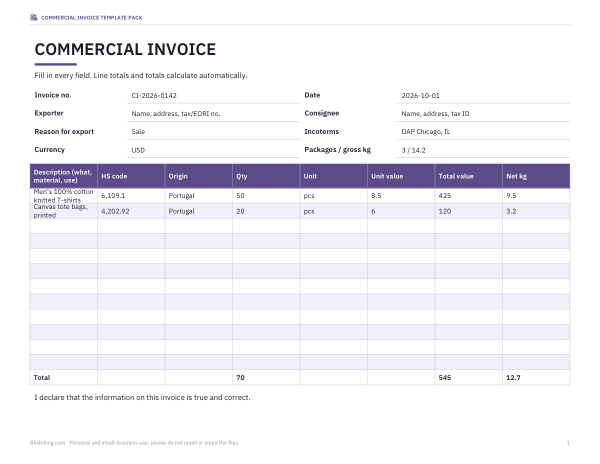Screen dimensions: 600x464
Task: Click the "Fill in every field" instruction text
Action: (141, 75)
